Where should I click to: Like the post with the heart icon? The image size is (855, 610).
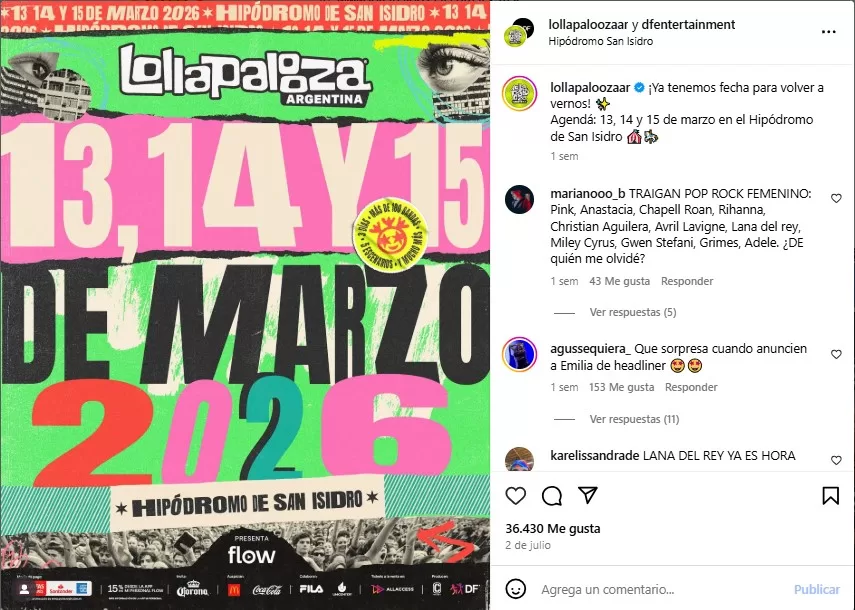(515, 496)
